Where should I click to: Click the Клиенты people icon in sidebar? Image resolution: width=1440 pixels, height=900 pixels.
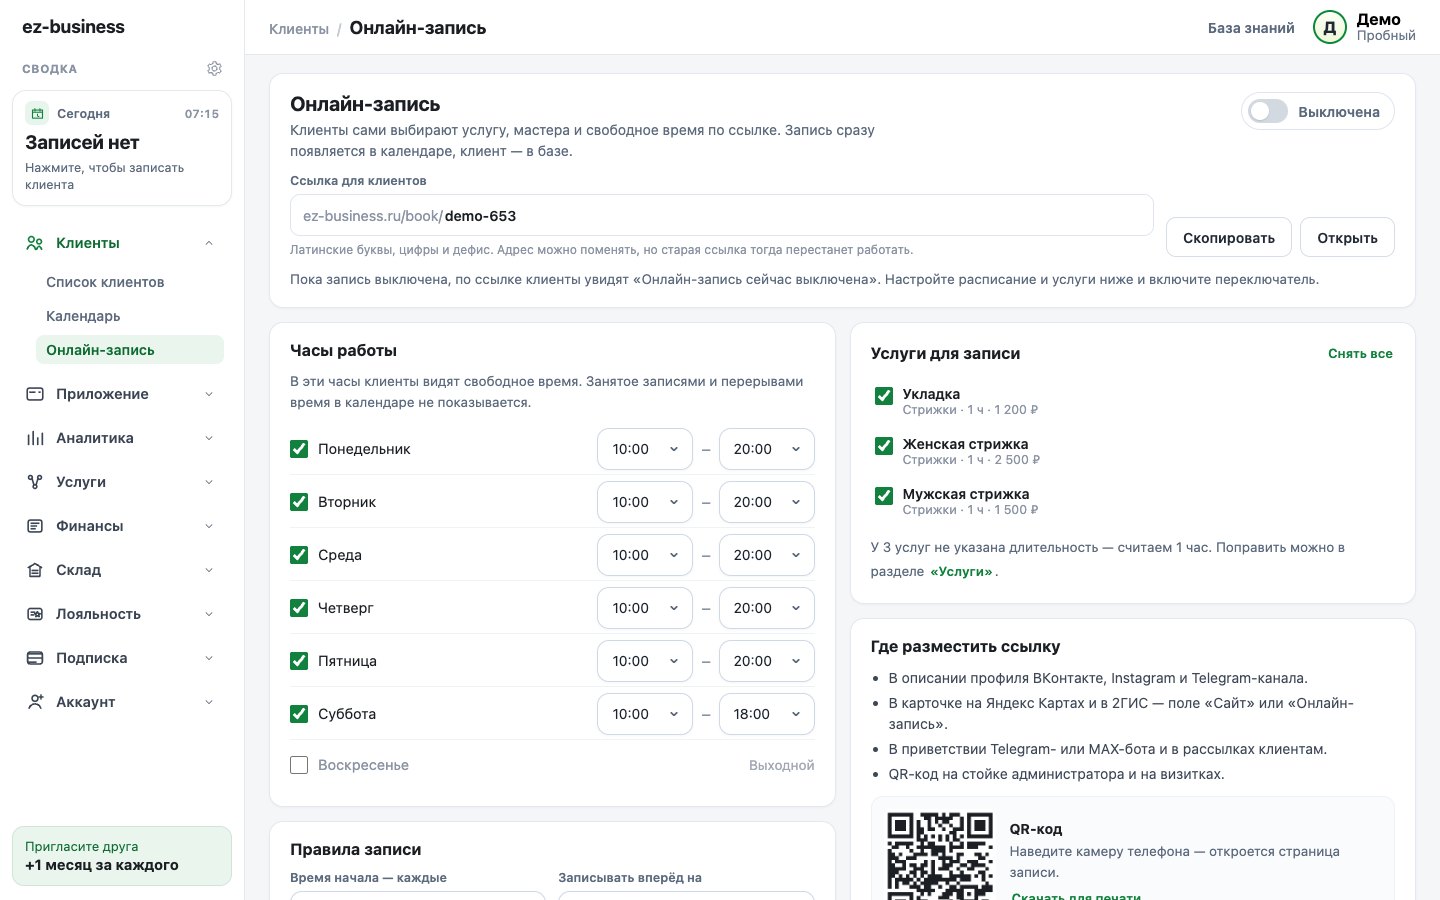35,243
